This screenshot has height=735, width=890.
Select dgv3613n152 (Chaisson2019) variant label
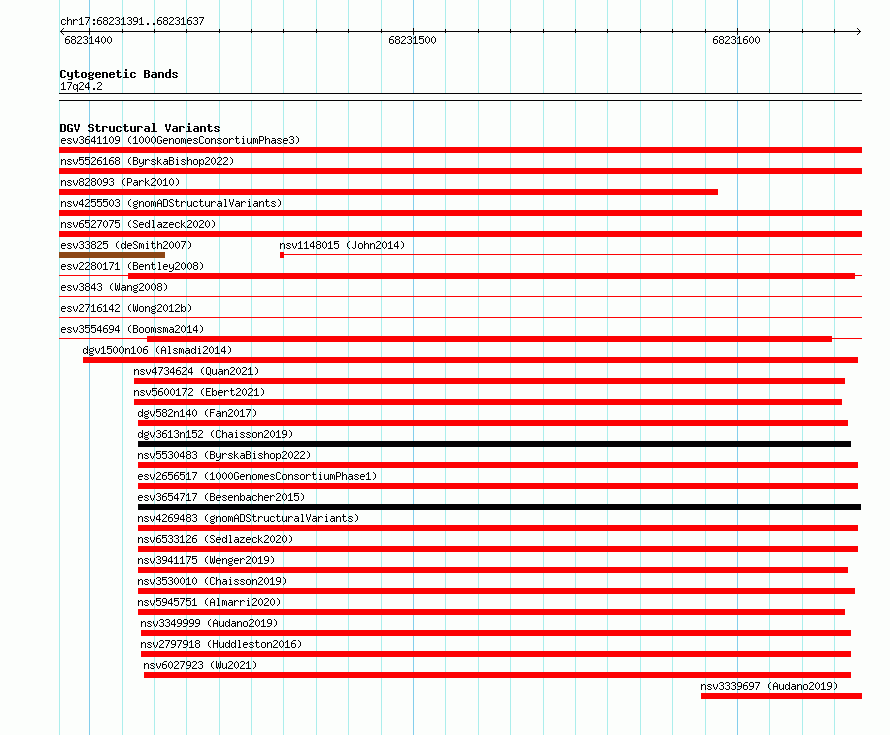tap(215, 434)
